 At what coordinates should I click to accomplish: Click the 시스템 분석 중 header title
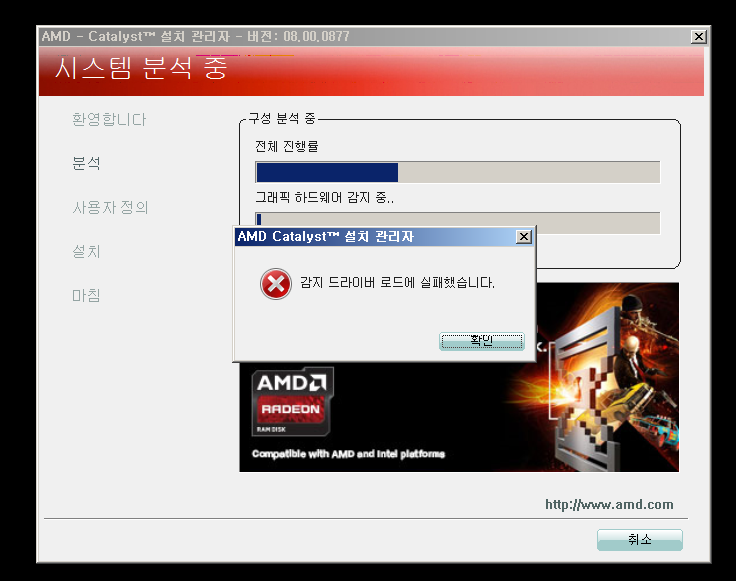(141, 68)
